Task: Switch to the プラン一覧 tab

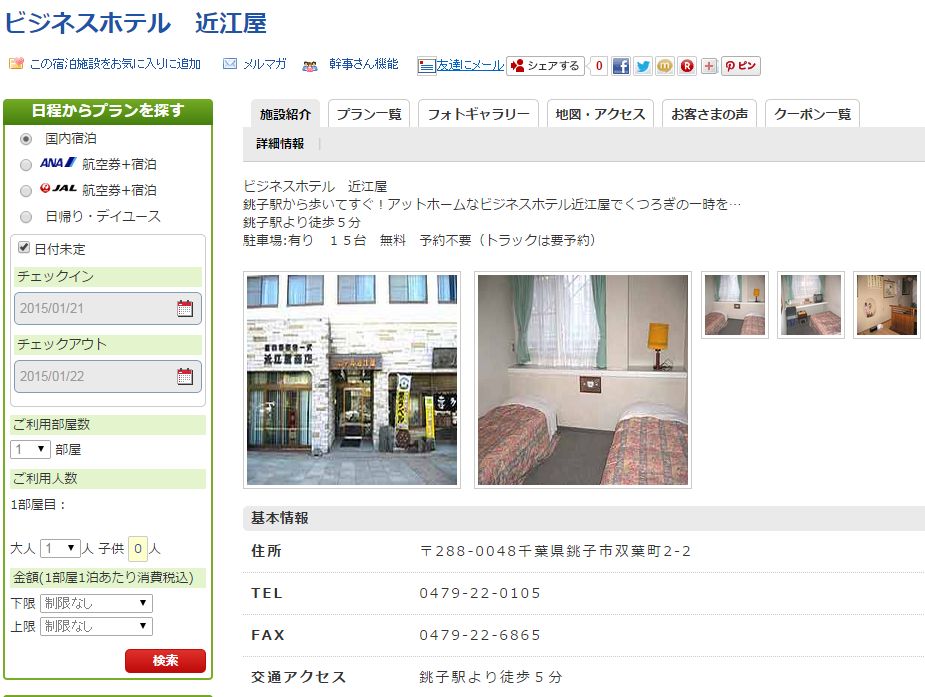Action: click(368, 114)
